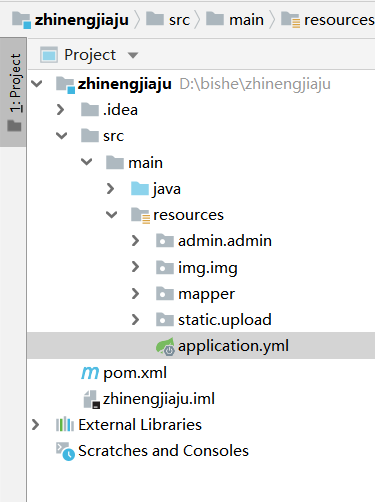The height and width of the screenshot is (502, 375).
Task: Click the blue java source folder icon
Action: point(140,189)
